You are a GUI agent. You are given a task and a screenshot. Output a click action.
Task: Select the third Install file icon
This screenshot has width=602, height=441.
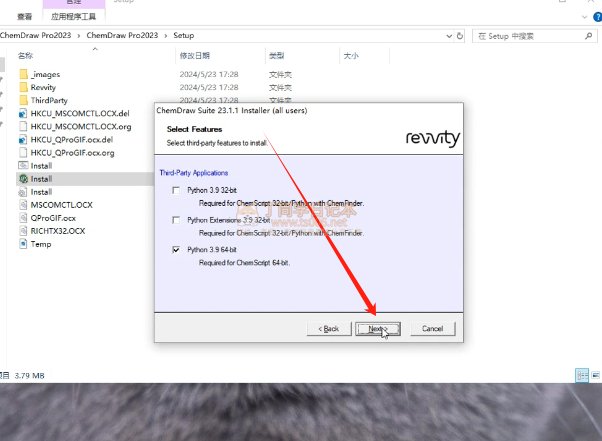click(x=23, y=192)
